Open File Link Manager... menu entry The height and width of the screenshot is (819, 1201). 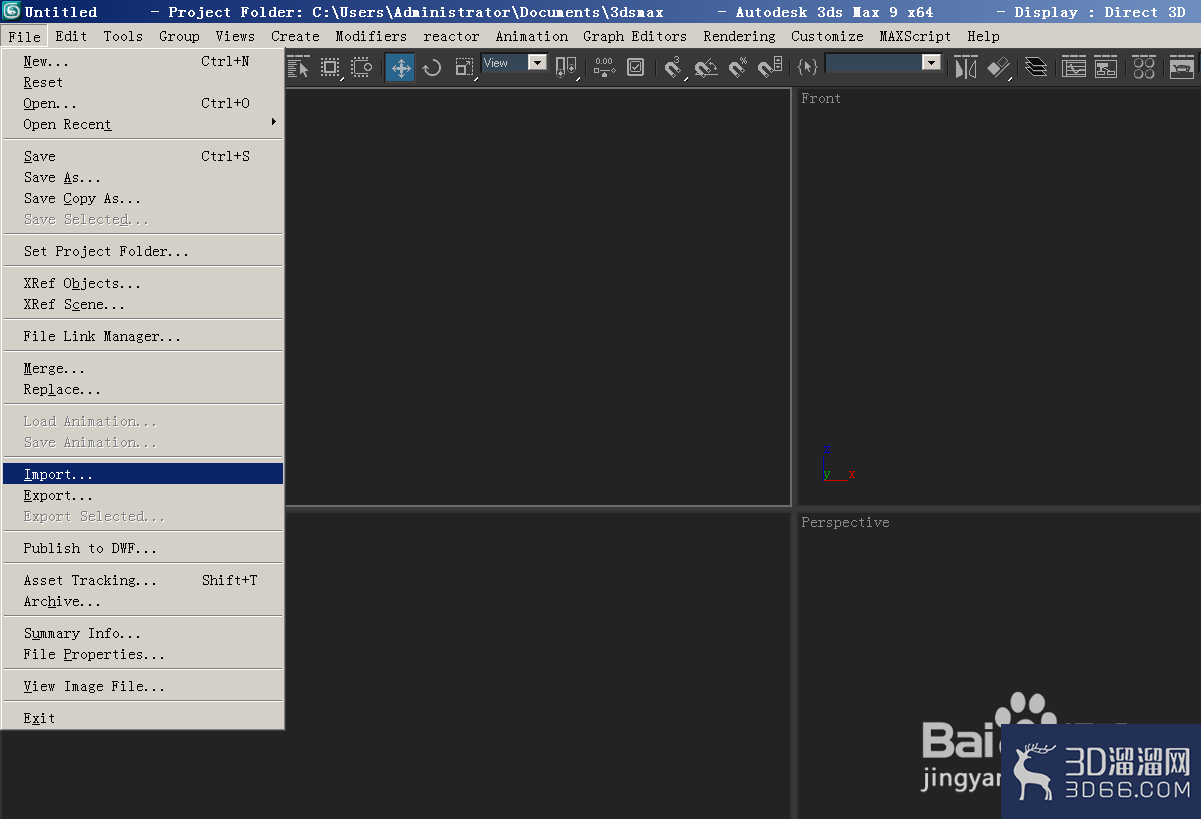pyautogui.click(x=142, y=336)
